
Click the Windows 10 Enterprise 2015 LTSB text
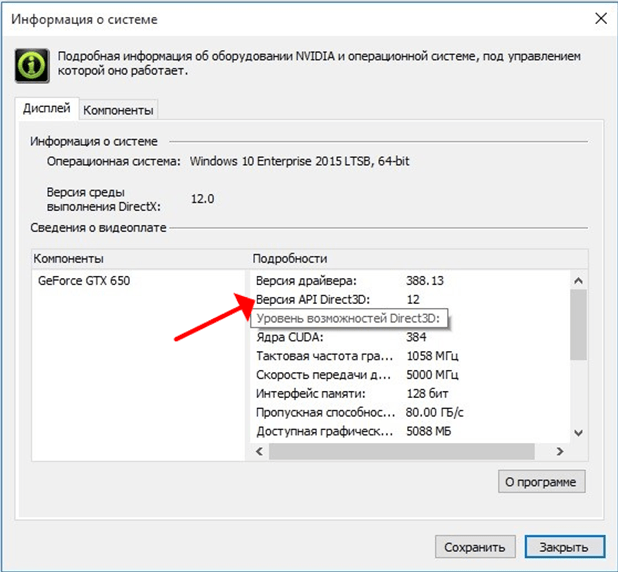[300, 161]
